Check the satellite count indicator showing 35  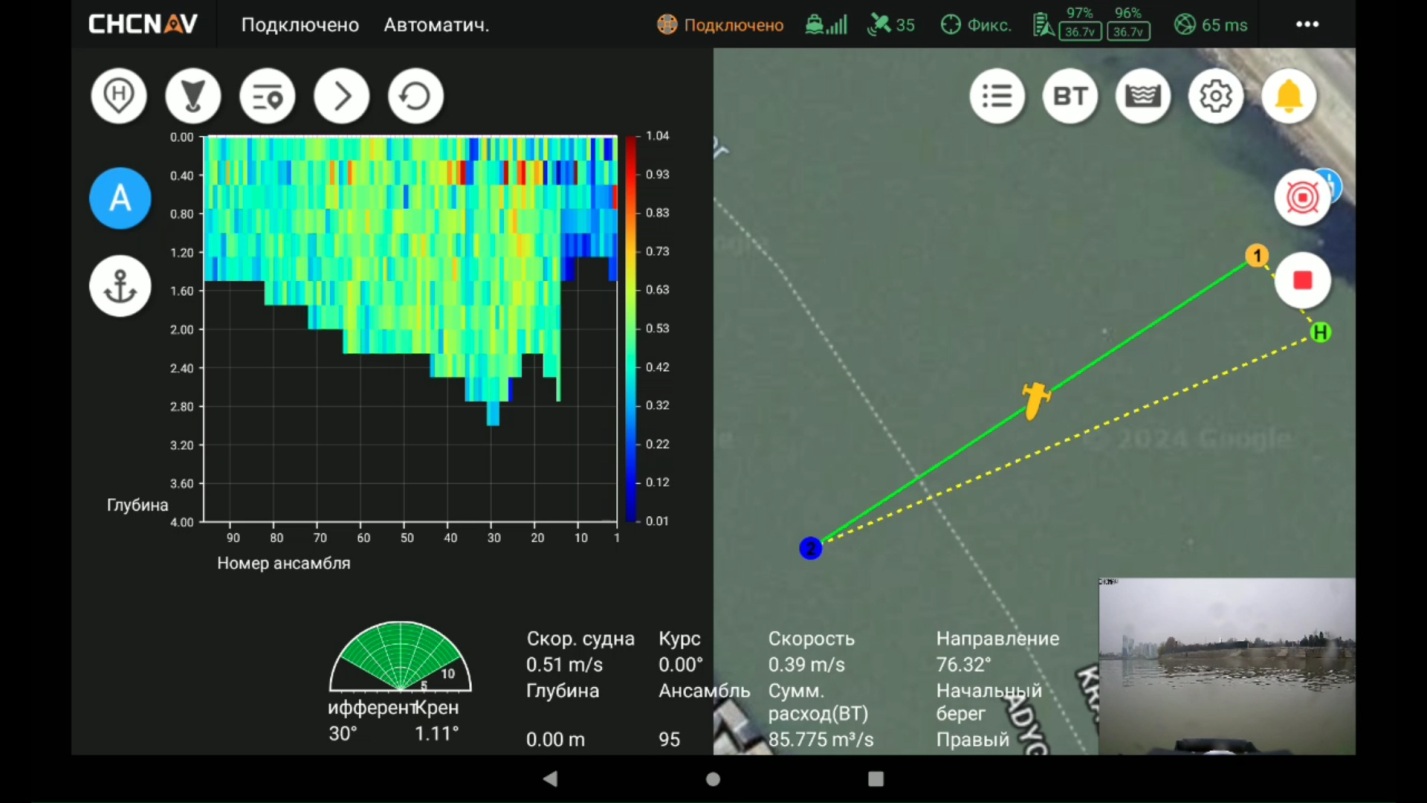pyautogui.click(x=889, y=24)
